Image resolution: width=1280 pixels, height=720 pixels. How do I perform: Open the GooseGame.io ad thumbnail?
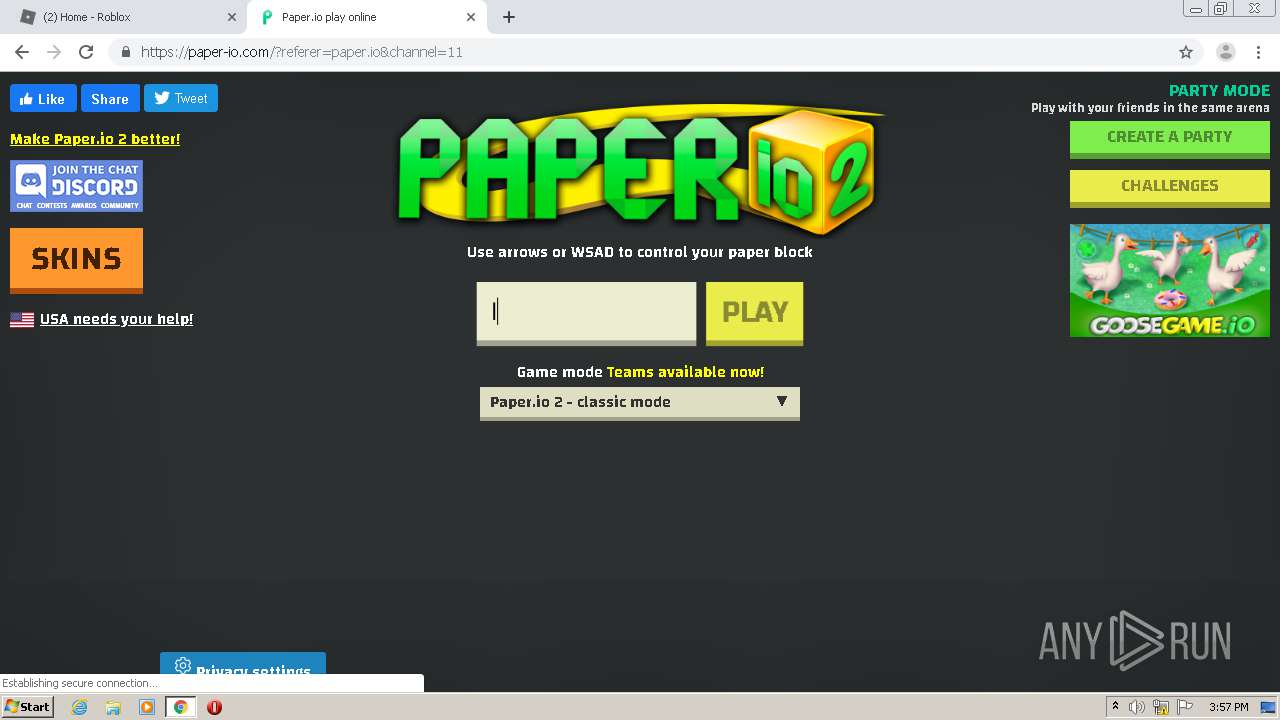point(1169,280)
